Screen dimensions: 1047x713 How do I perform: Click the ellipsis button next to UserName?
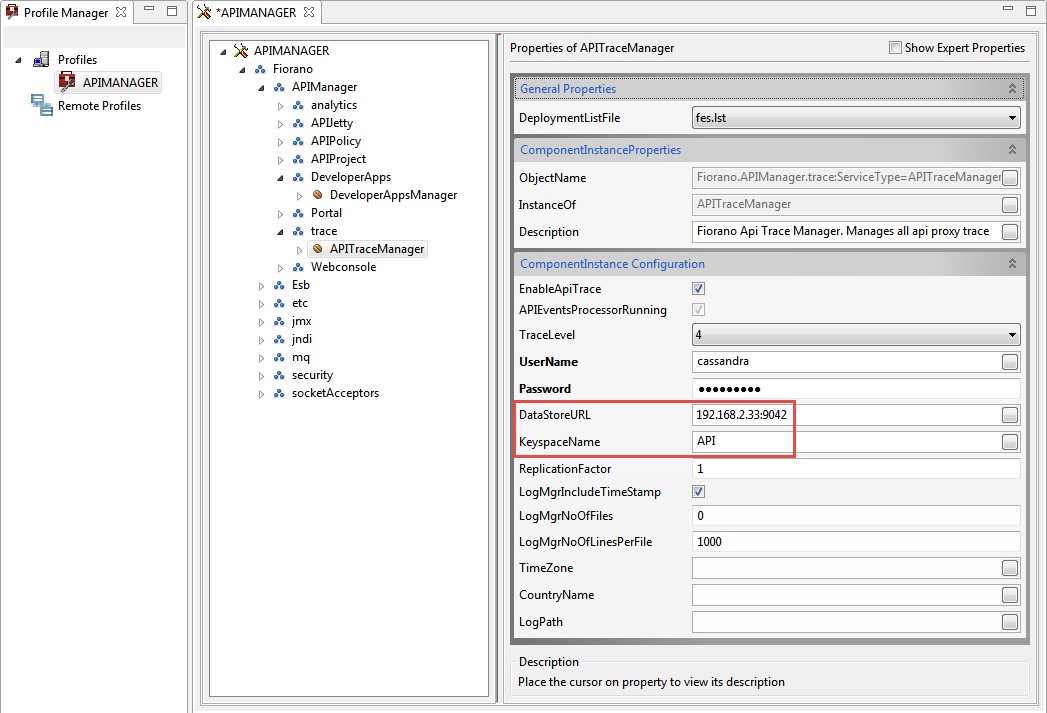(x=1010, y=362)
